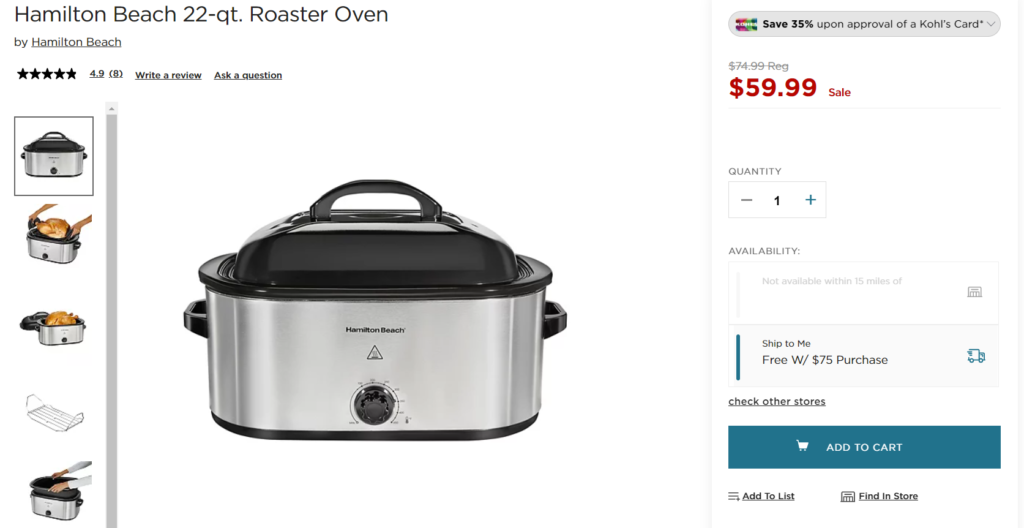The image size is (1024, 528).
Task: Click the Find In Store storefront icon
Action: coord(848,497)
